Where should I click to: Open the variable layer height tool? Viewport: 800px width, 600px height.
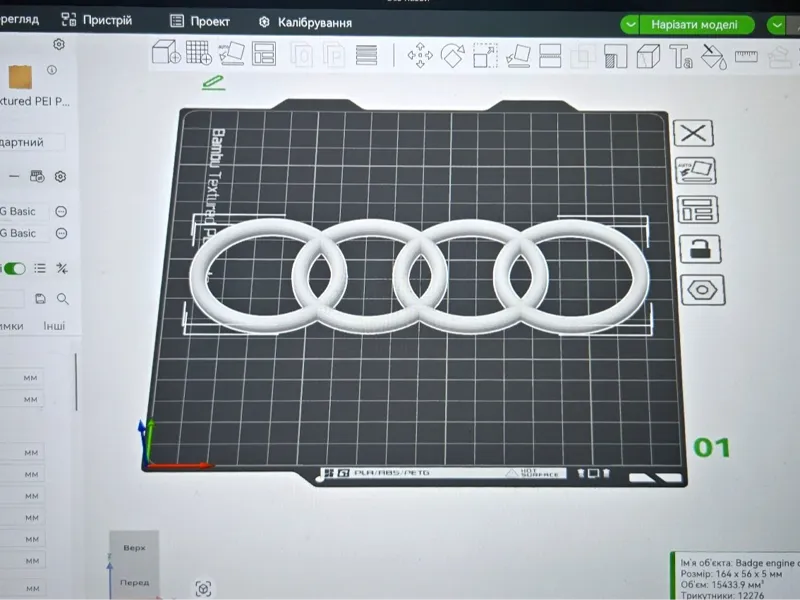click(x=366, y=55)
